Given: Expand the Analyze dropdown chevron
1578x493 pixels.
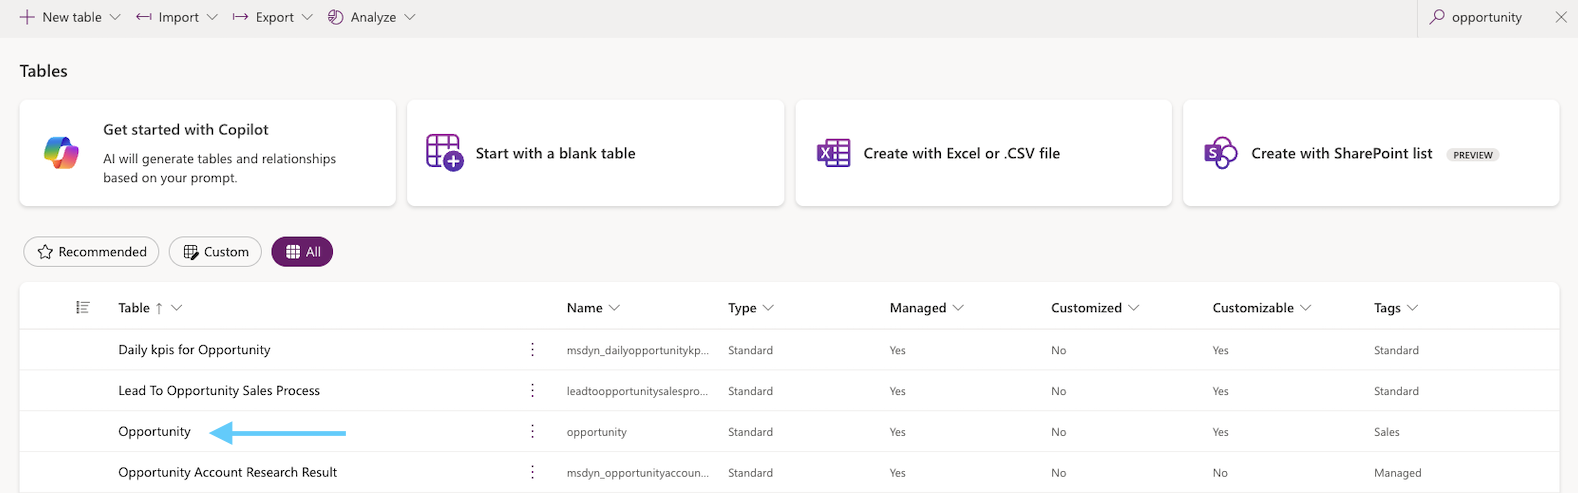Looking at the screenshot, I should pos(410,17).
